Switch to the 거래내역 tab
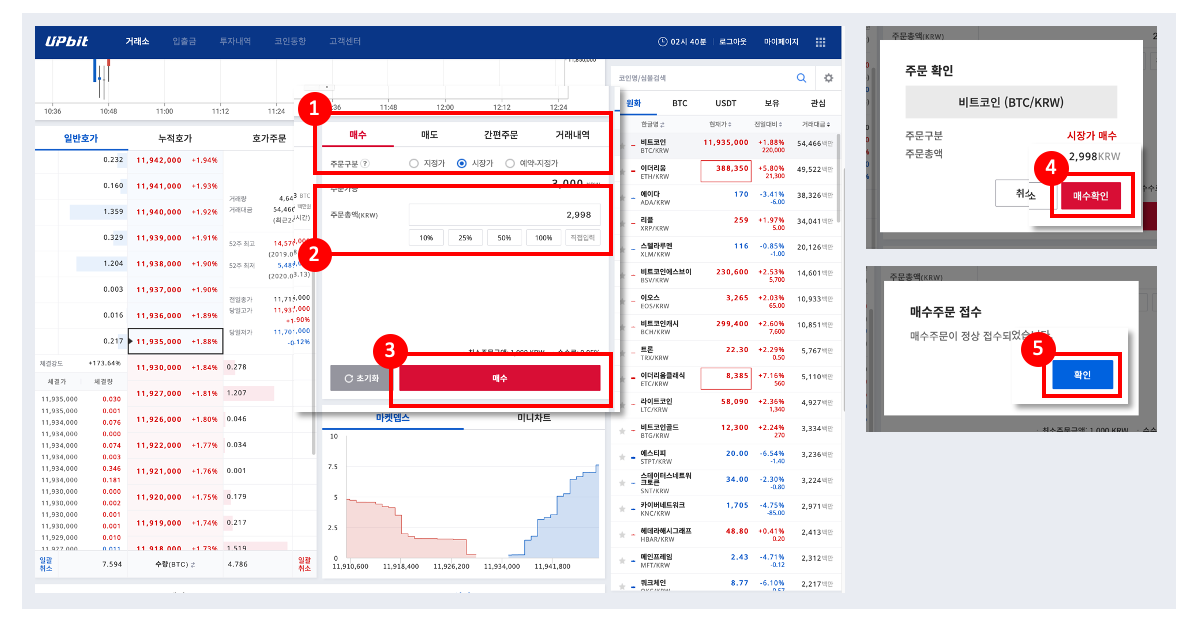1198x620 pixels. [x=571, y=135]
